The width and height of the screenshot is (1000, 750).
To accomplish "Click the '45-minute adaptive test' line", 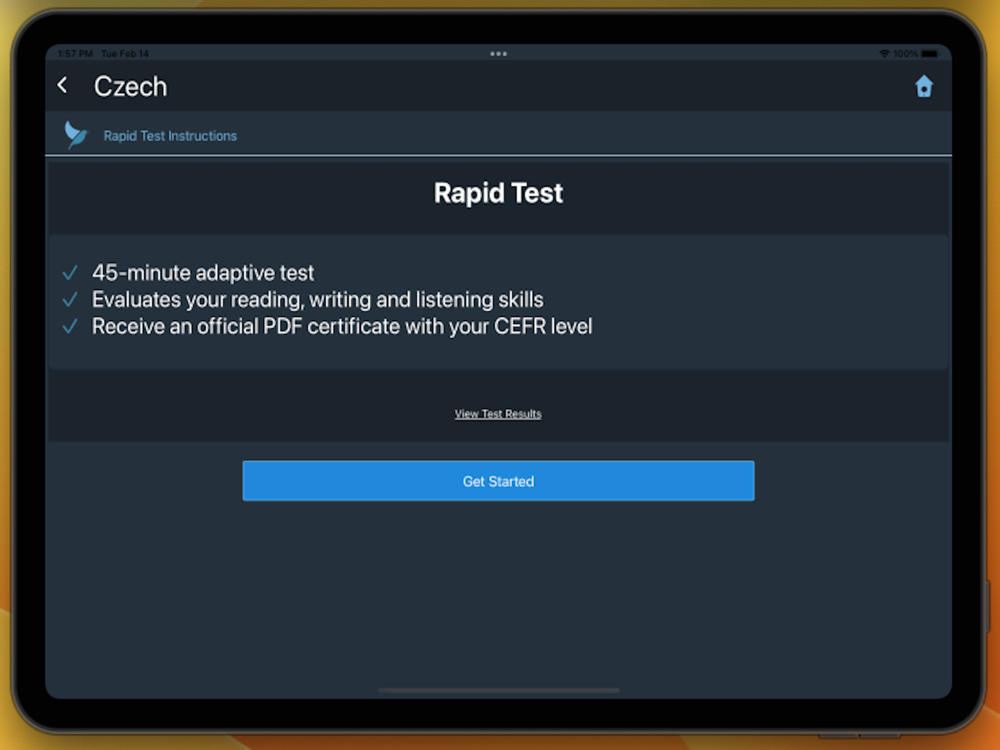I will coord(203,273).
